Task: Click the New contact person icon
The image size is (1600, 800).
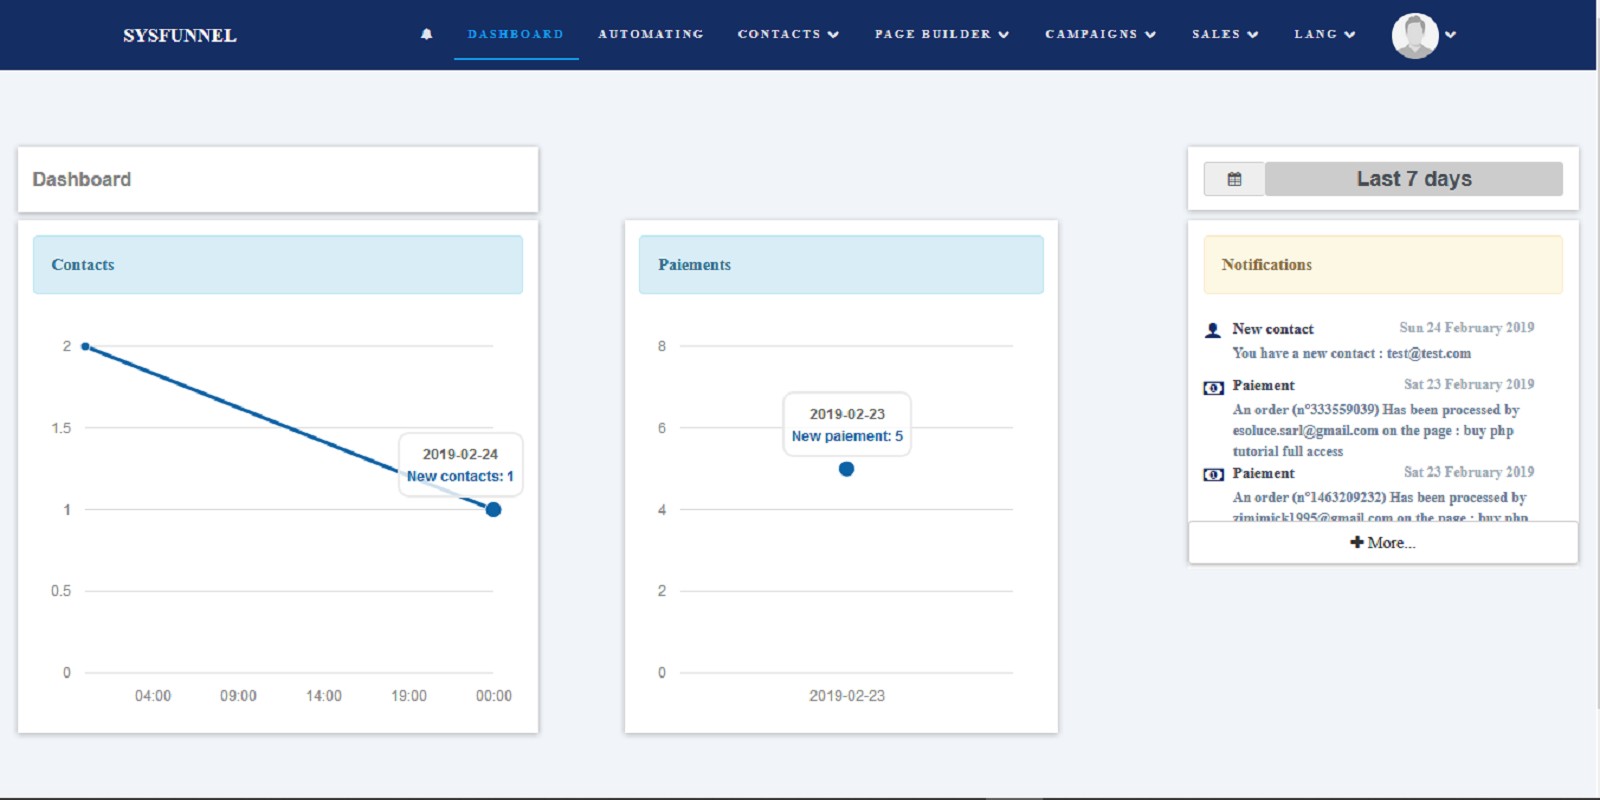Action: [1213, 330]
